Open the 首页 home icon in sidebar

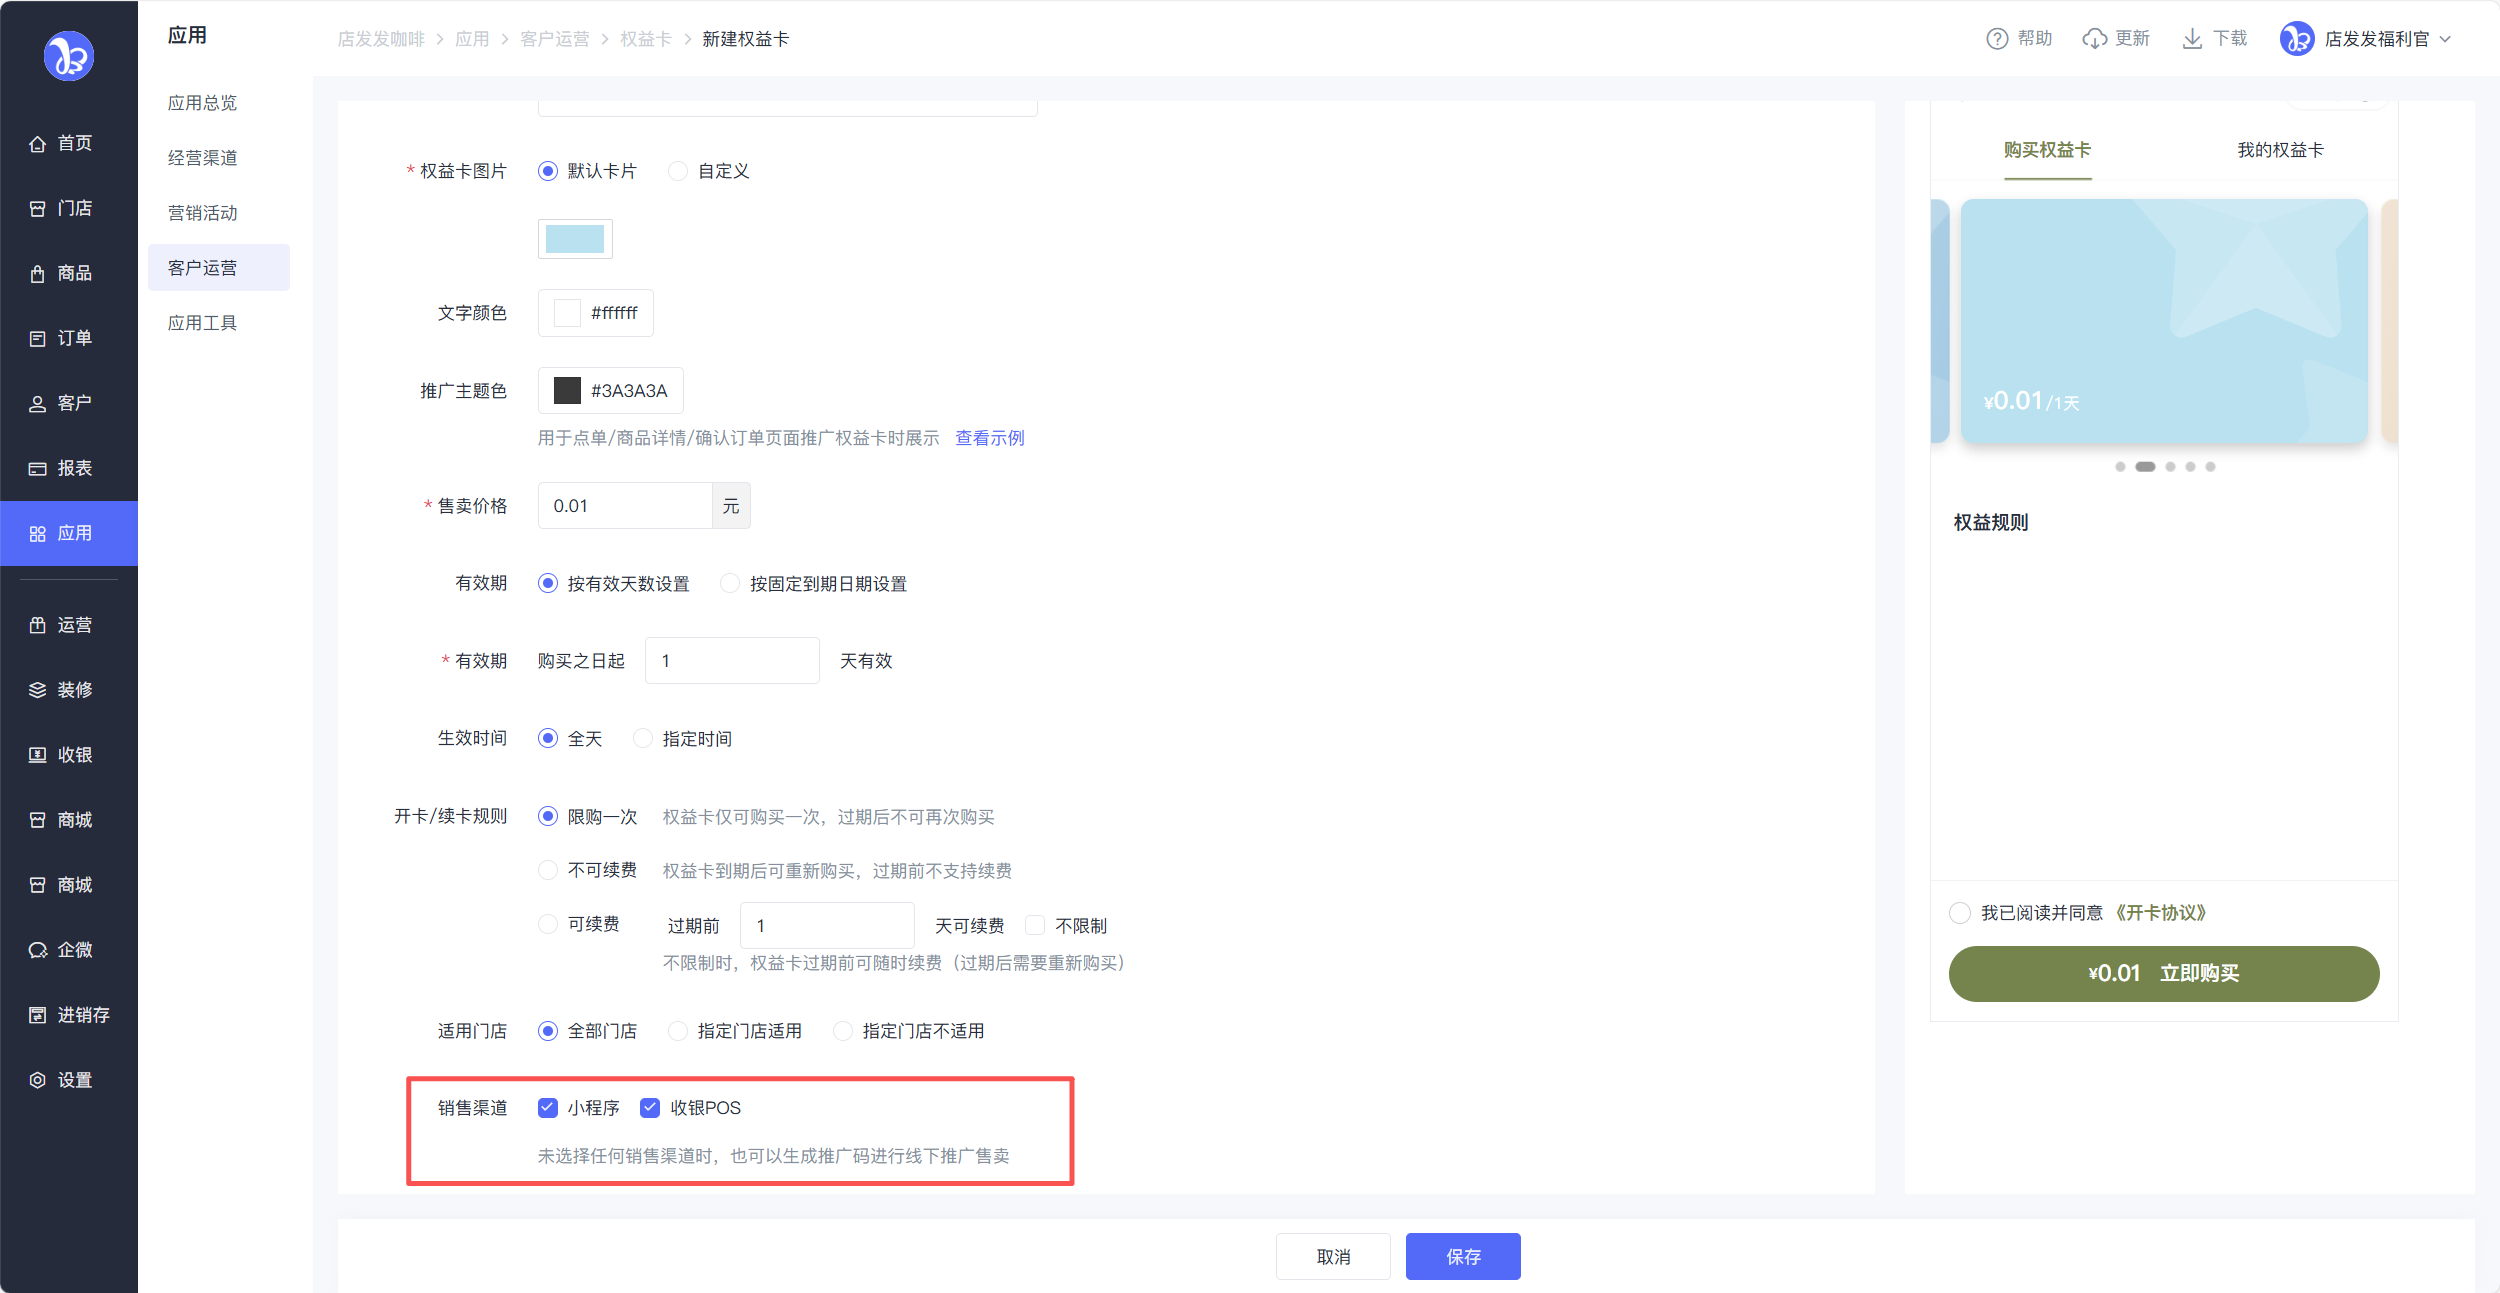pyautogui.click(x=38, y=144)
